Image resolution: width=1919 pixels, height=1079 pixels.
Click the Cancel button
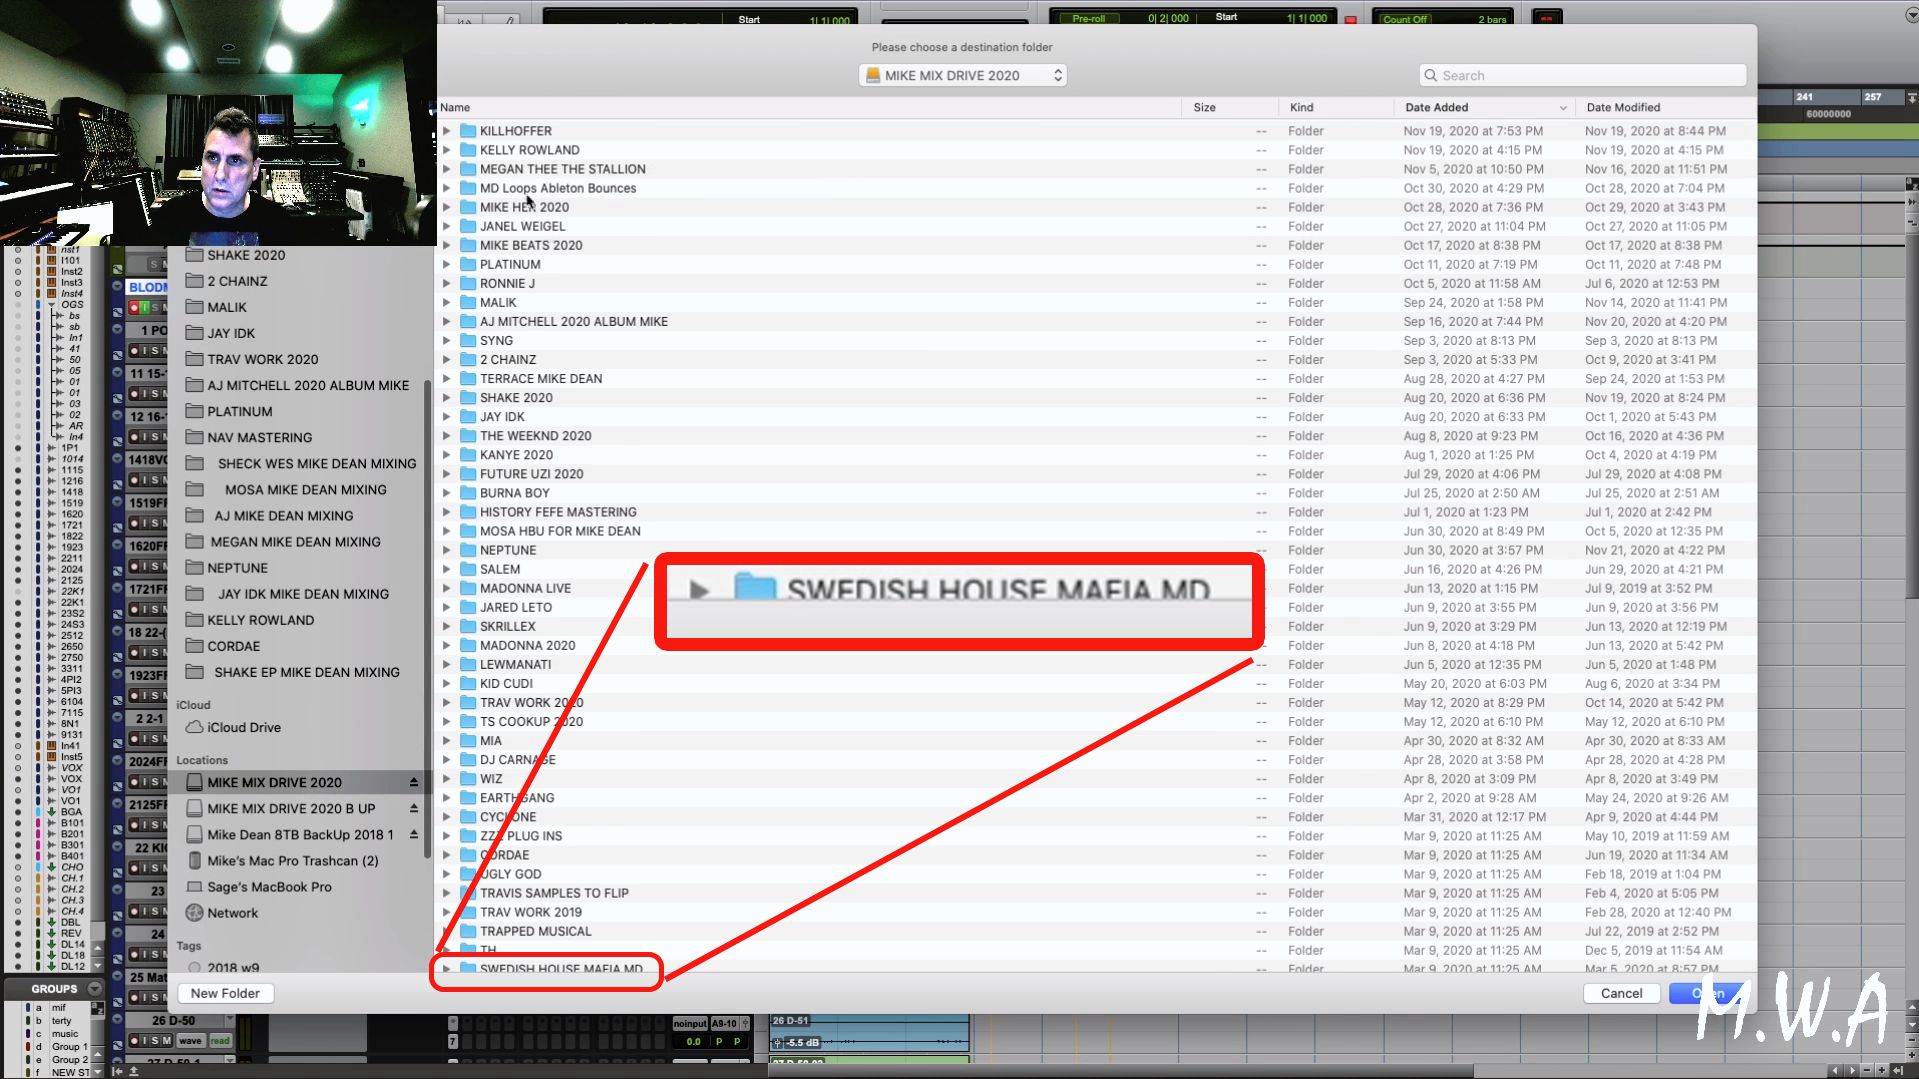1620,993
